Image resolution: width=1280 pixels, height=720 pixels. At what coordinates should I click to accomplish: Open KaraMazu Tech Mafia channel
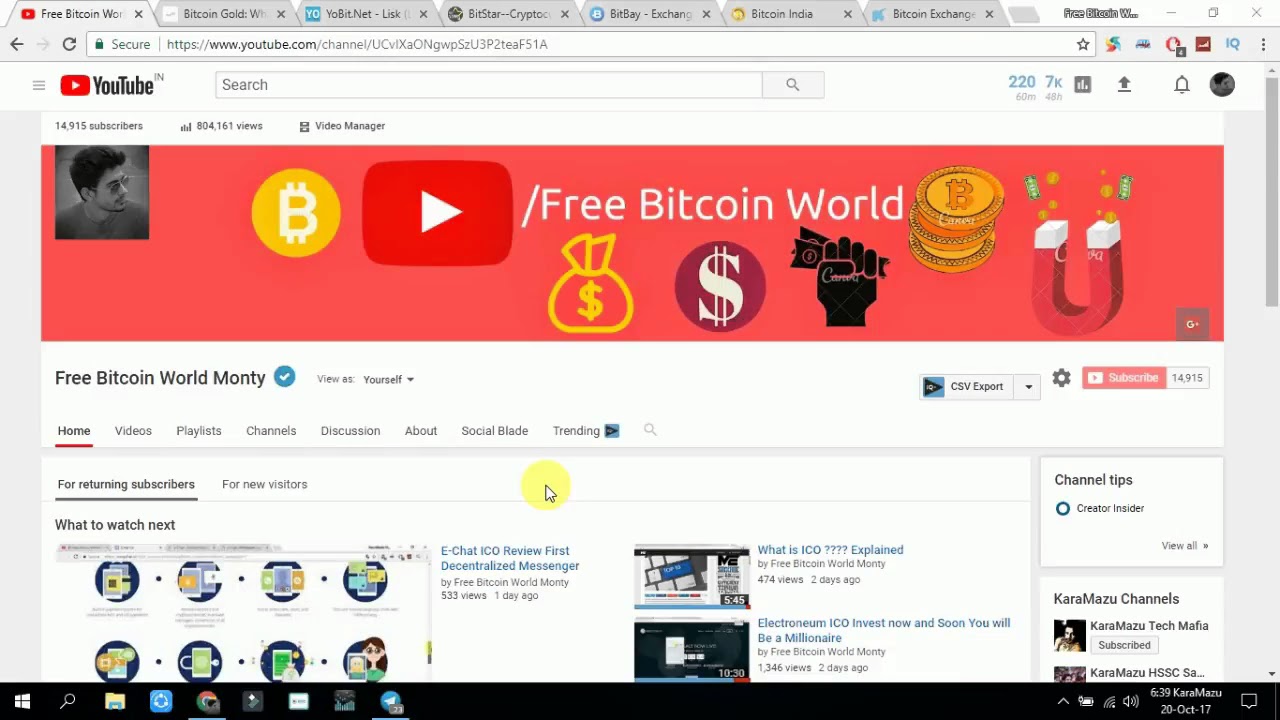pos(1149,626)
